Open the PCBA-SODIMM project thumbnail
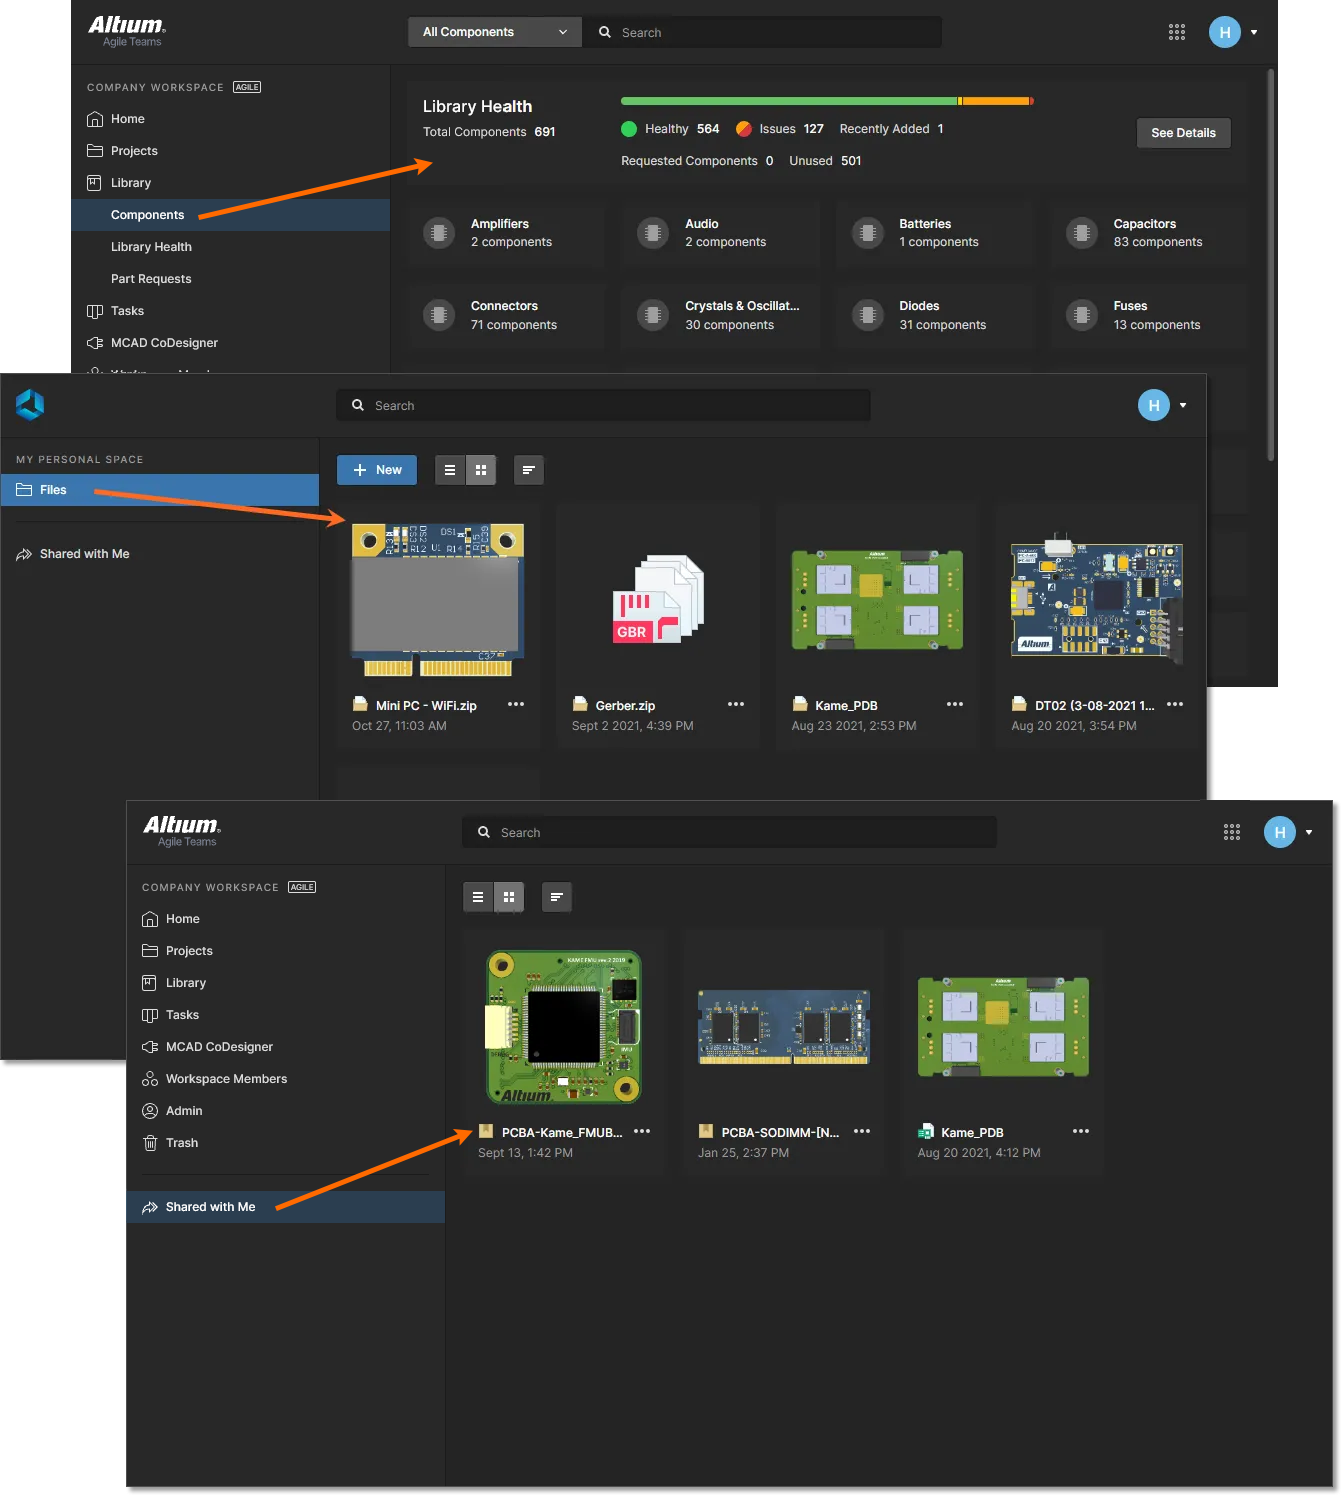The image size is (1341, 1495). click(x=784, y=1027)
